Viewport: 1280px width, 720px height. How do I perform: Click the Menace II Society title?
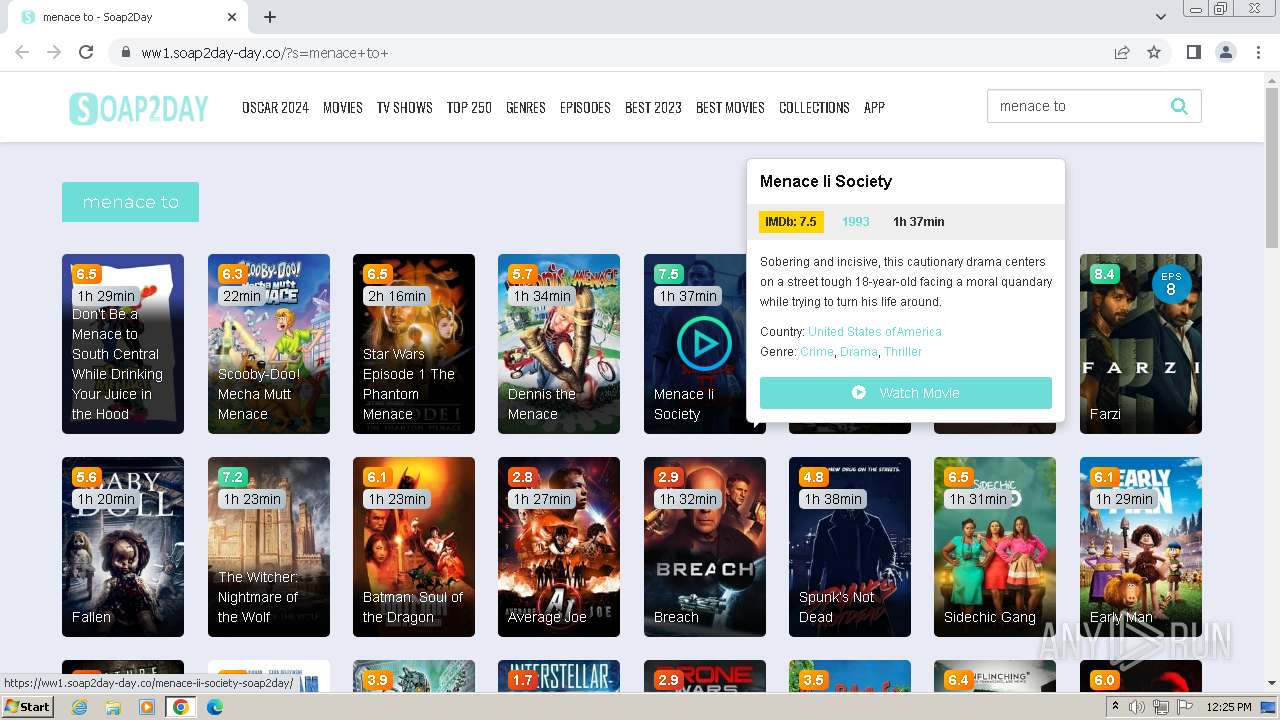(x=826, y=181)
